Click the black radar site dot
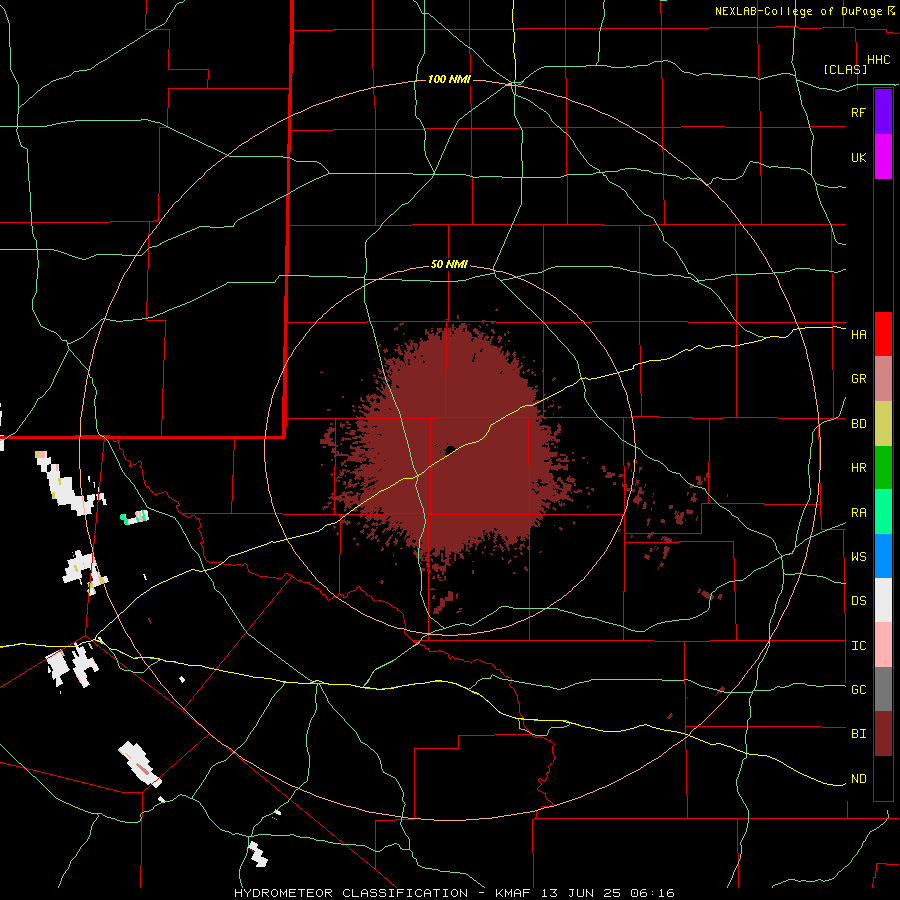 [x=450, y=450]
